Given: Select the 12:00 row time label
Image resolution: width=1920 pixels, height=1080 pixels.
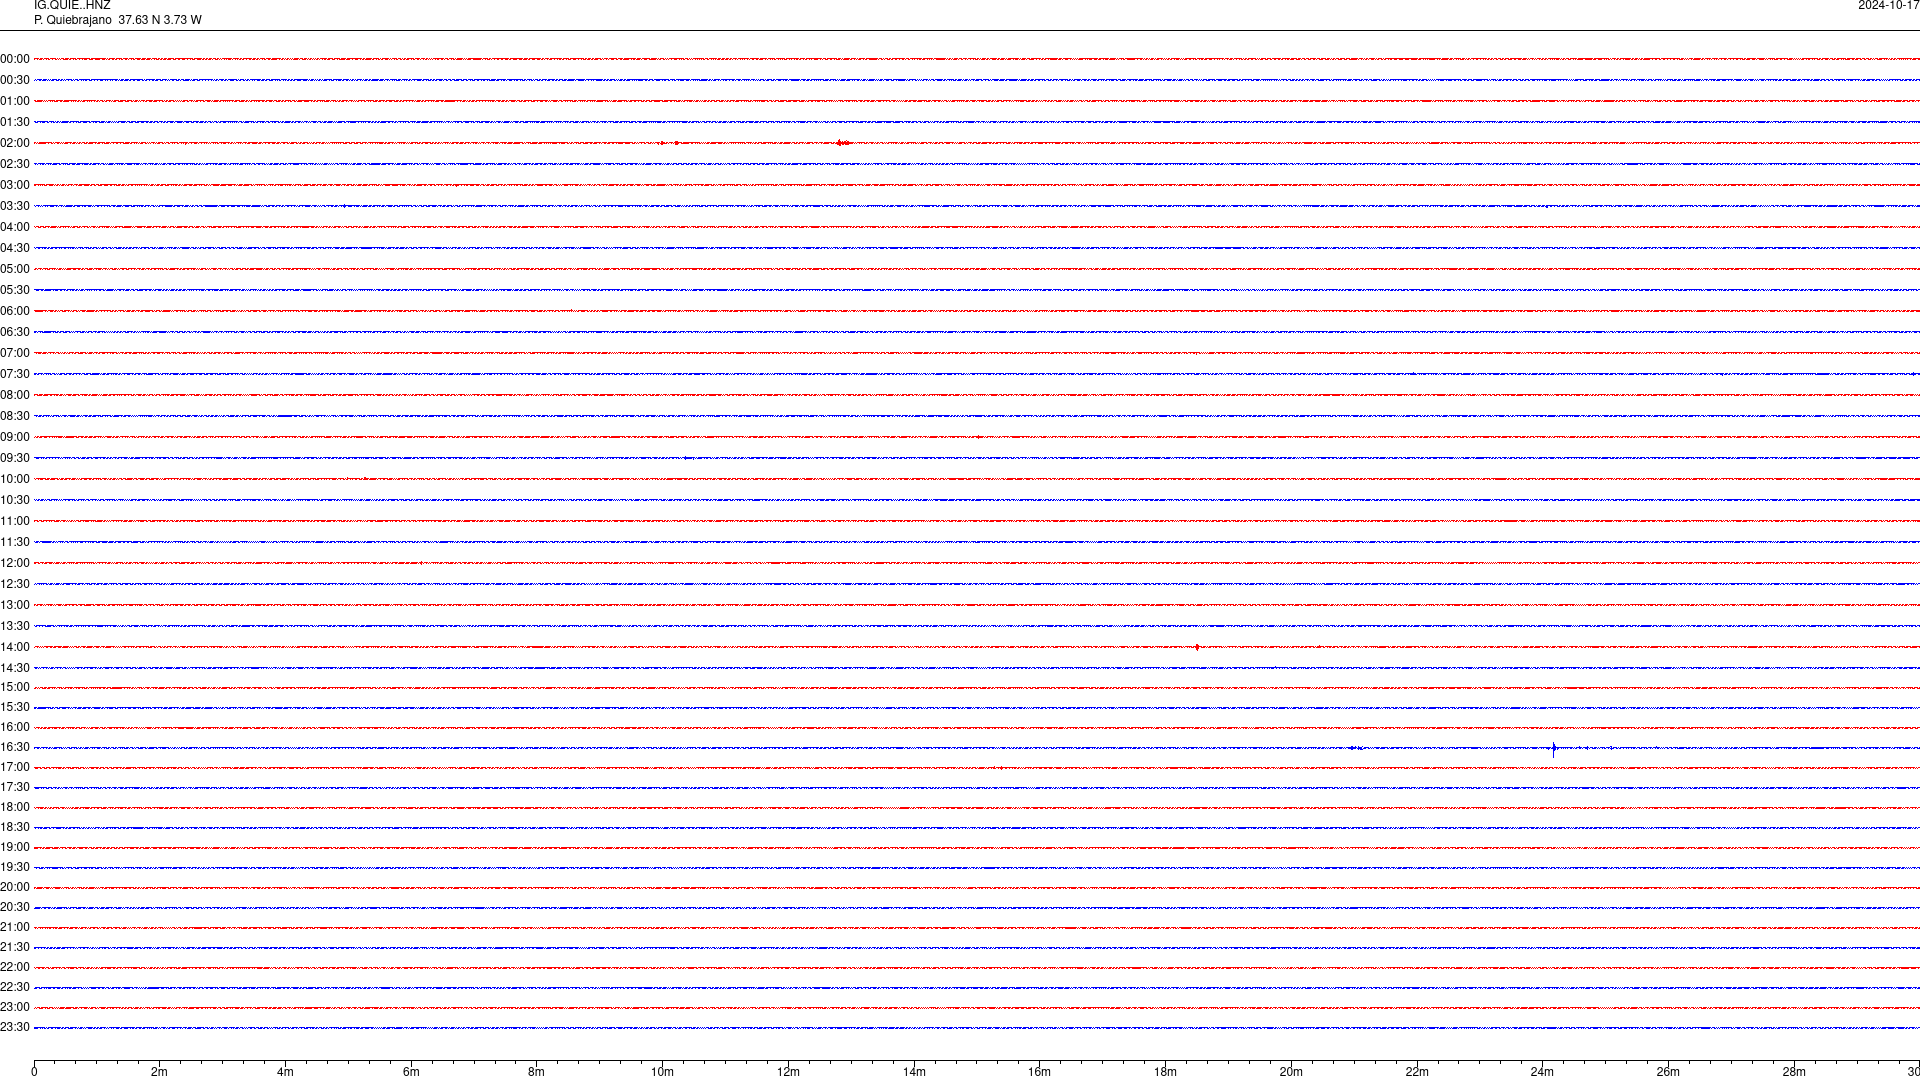Looking at the screenshot, I should 15,563.
